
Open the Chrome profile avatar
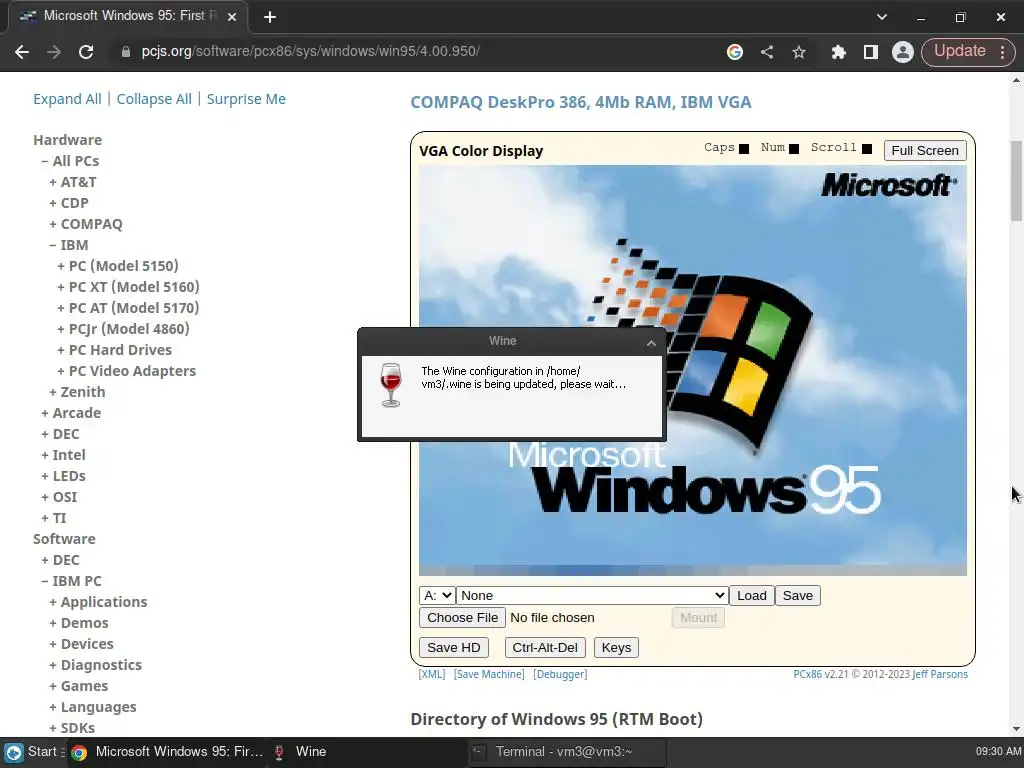pos(903,52)
